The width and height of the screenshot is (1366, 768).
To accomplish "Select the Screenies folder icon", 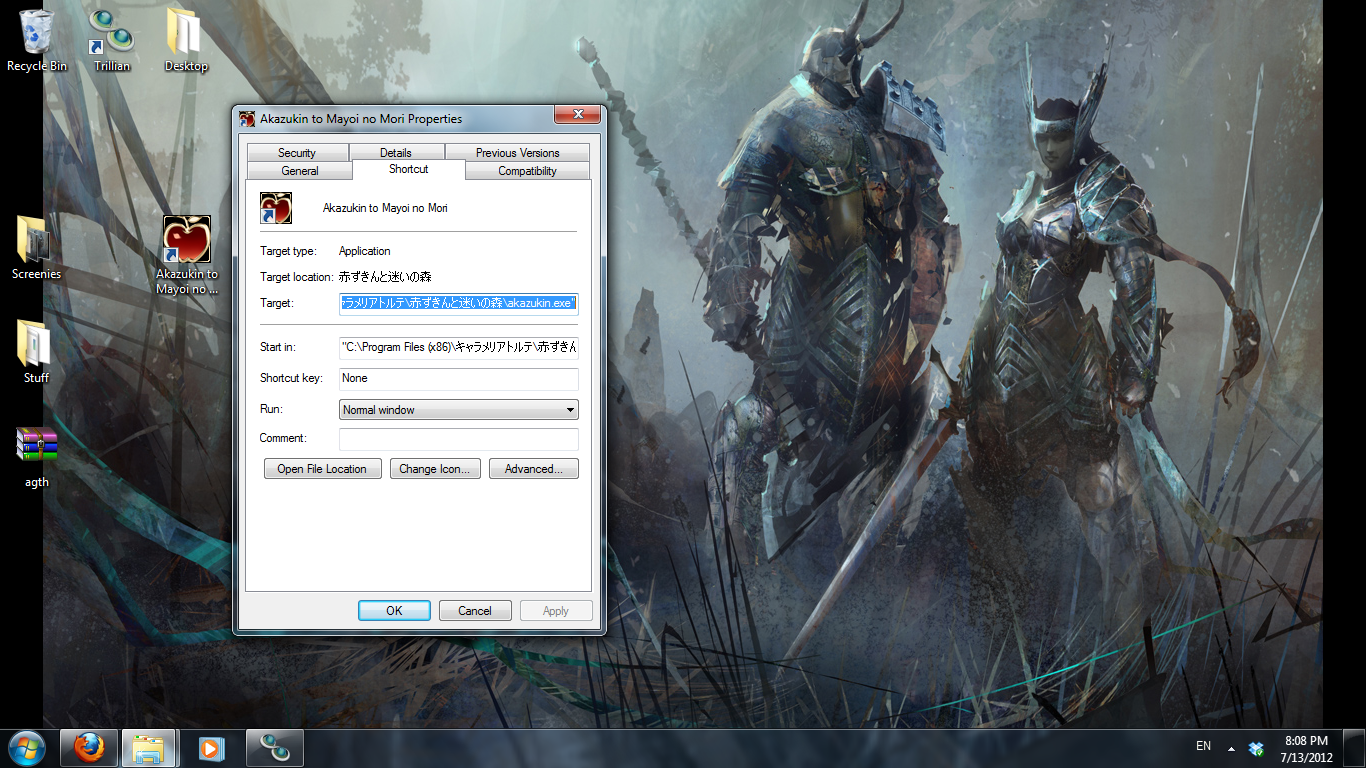I will click(36, 249).
